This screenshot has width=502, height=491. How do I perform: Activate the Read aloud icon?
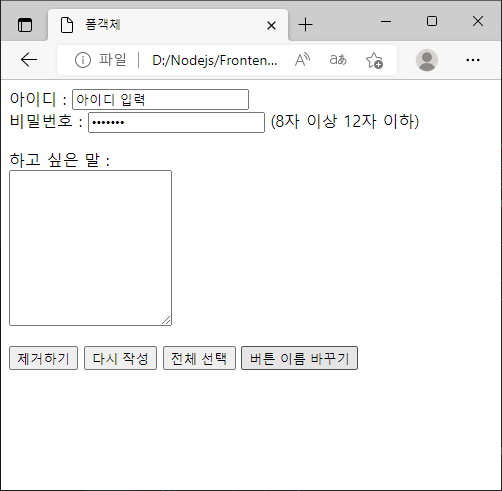point(302,60)
